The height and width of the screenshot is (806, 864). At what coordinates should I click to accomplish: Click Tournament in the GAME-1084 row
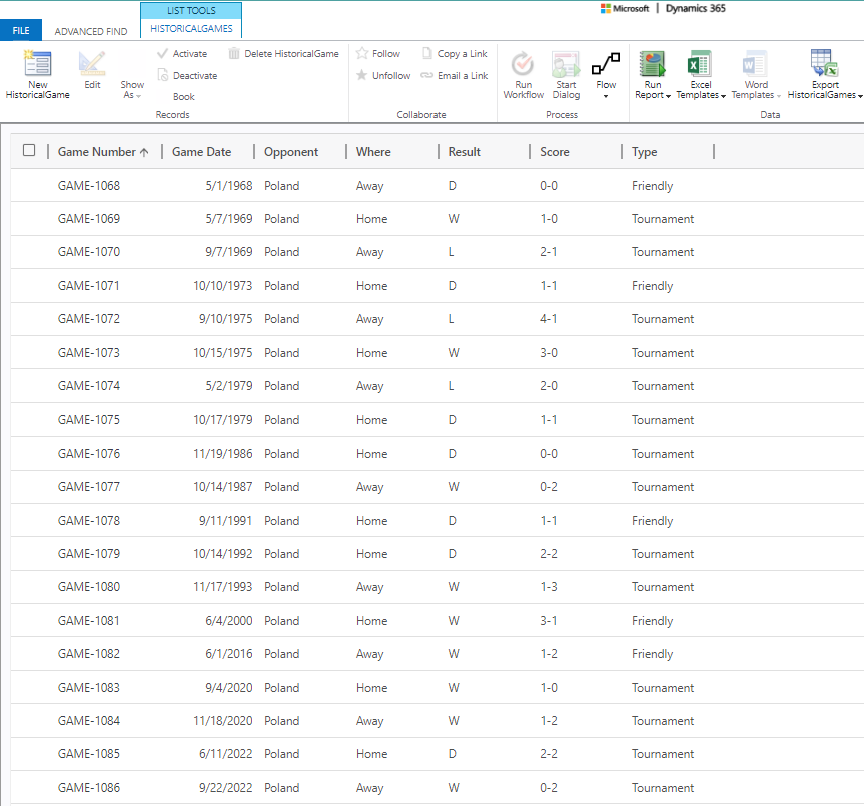click(x=663, y=721)
